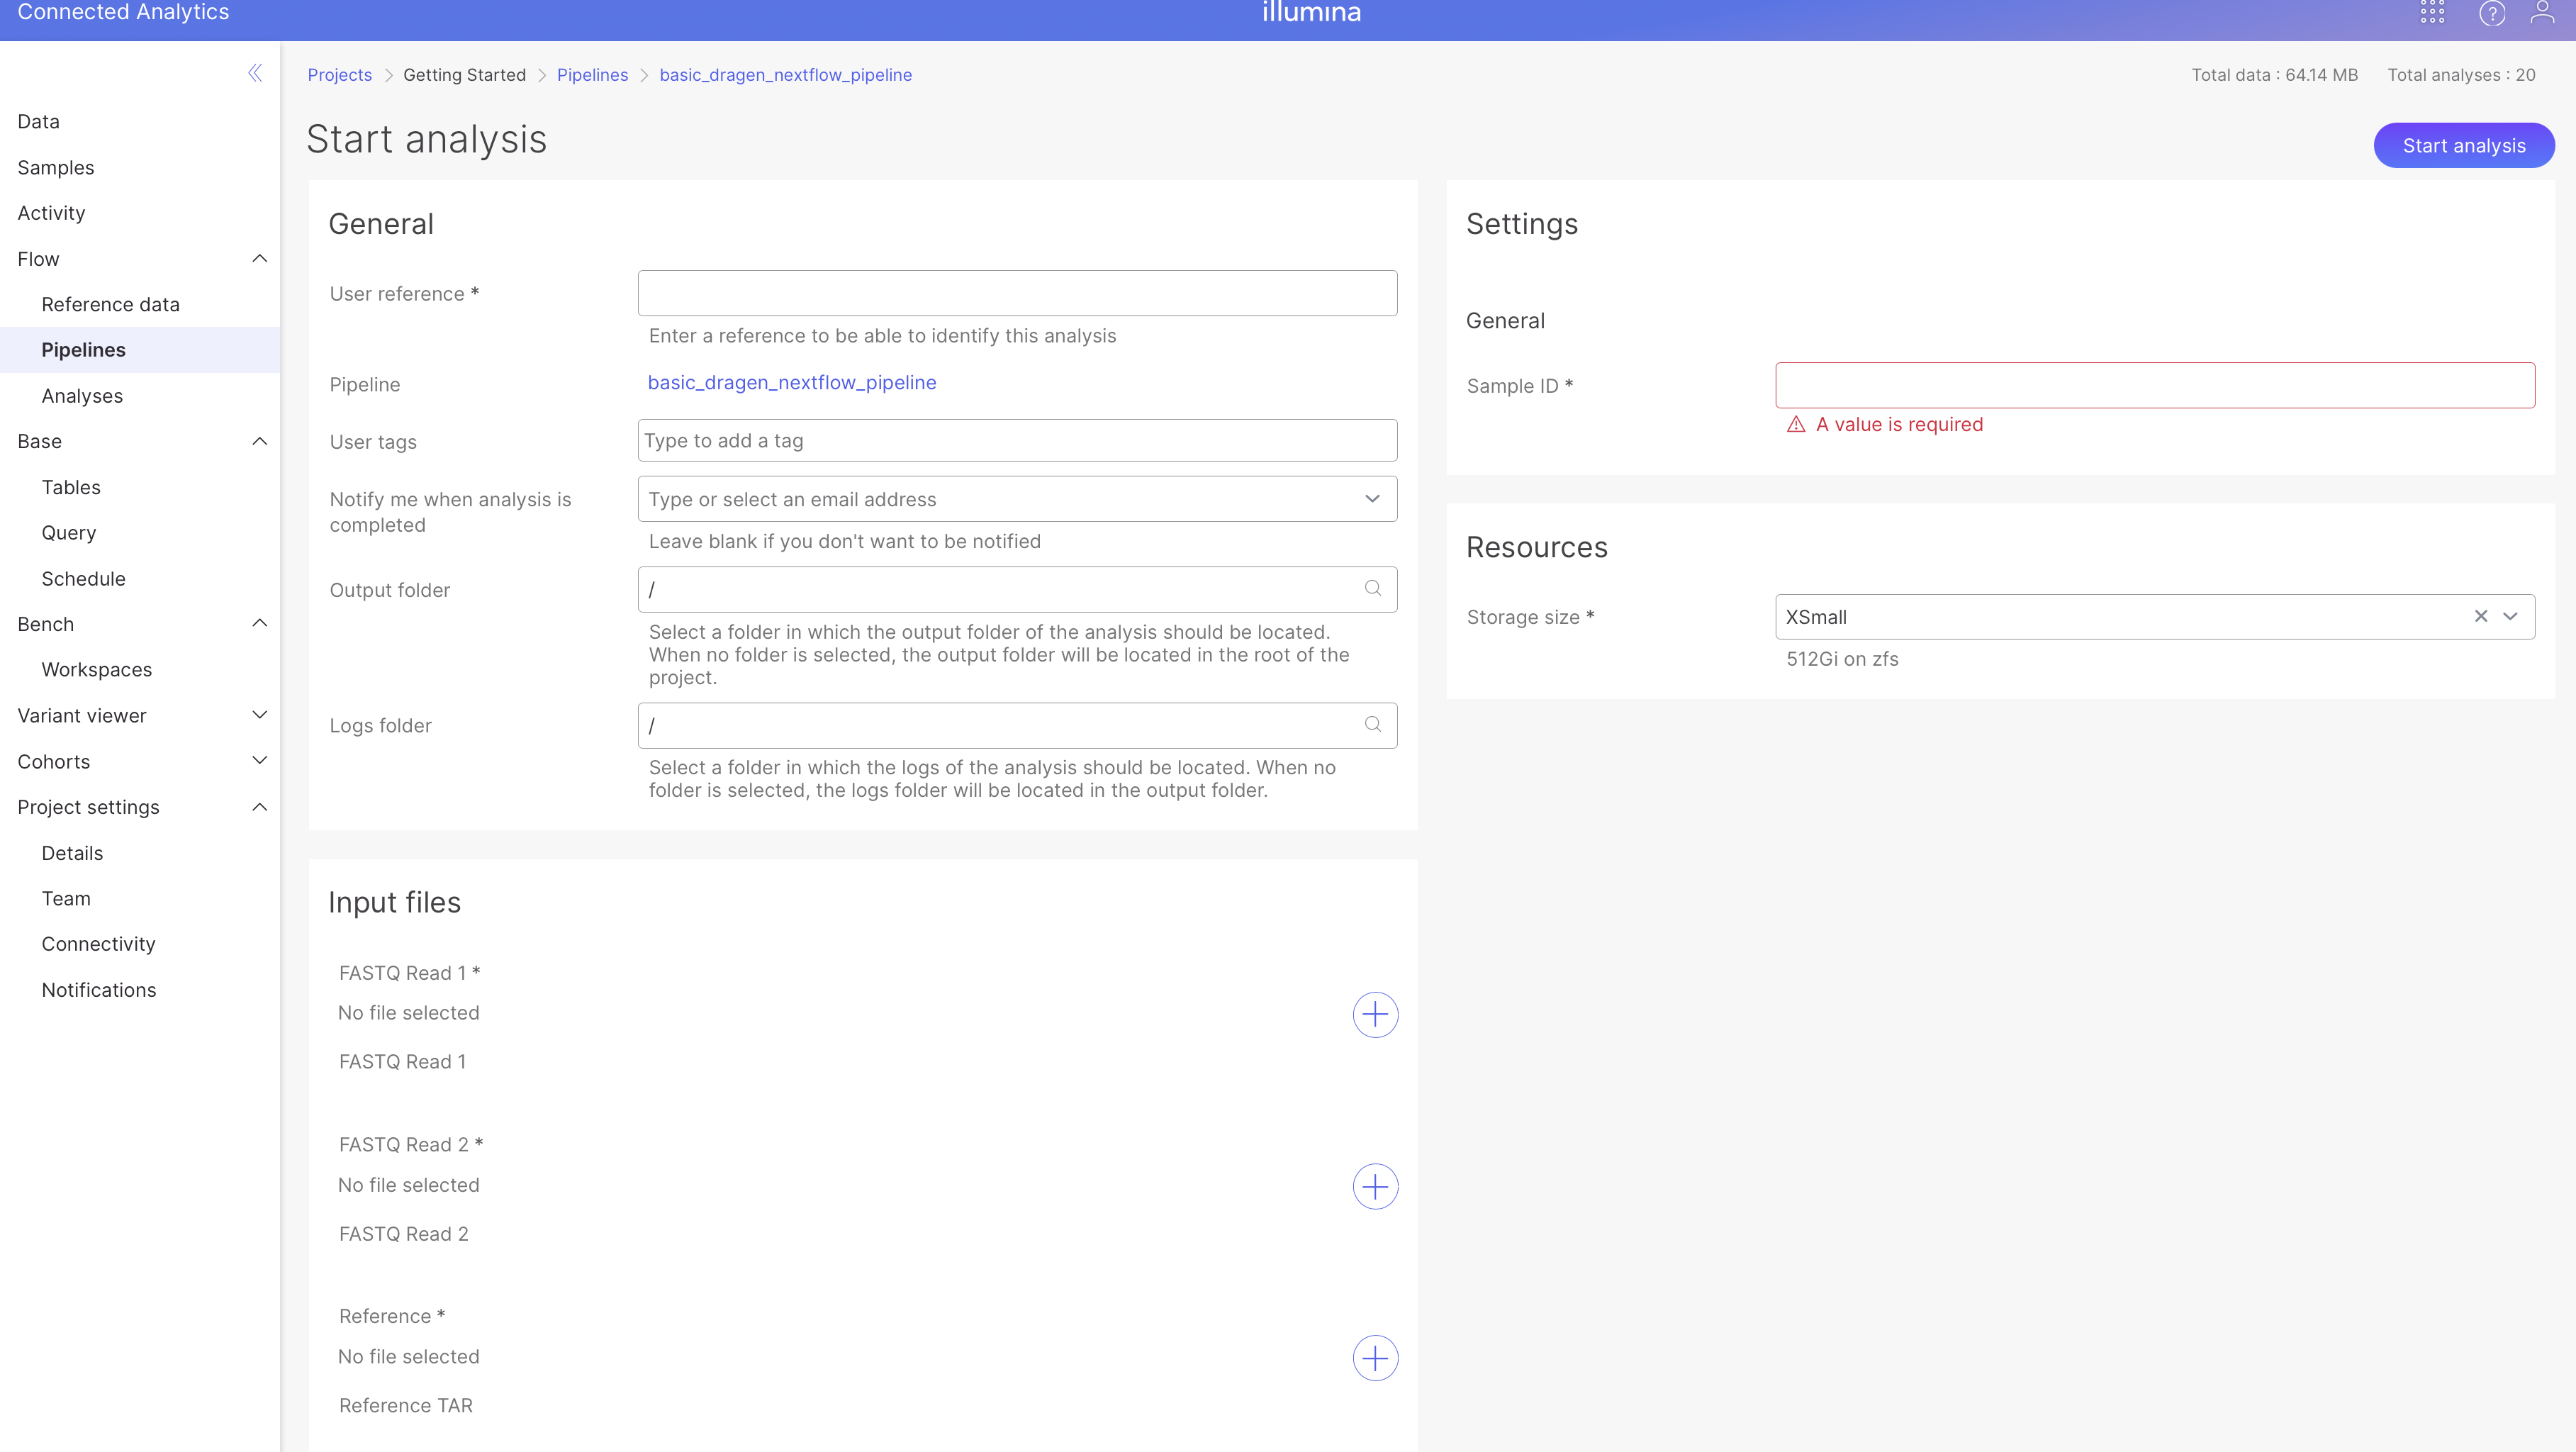
Task: Open the user profile icon
Action: [x=2542, y=13]
